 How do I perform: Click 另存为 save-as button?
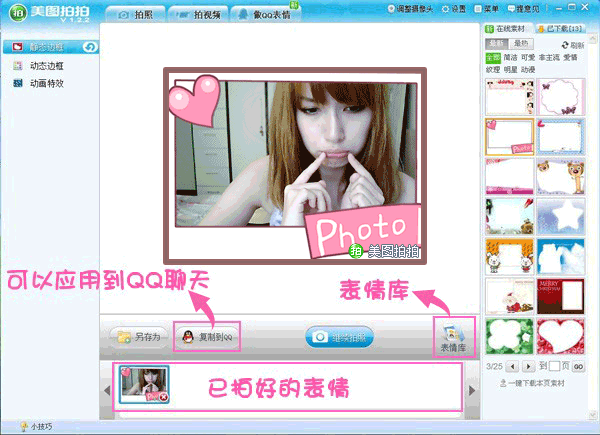[139, 337]
